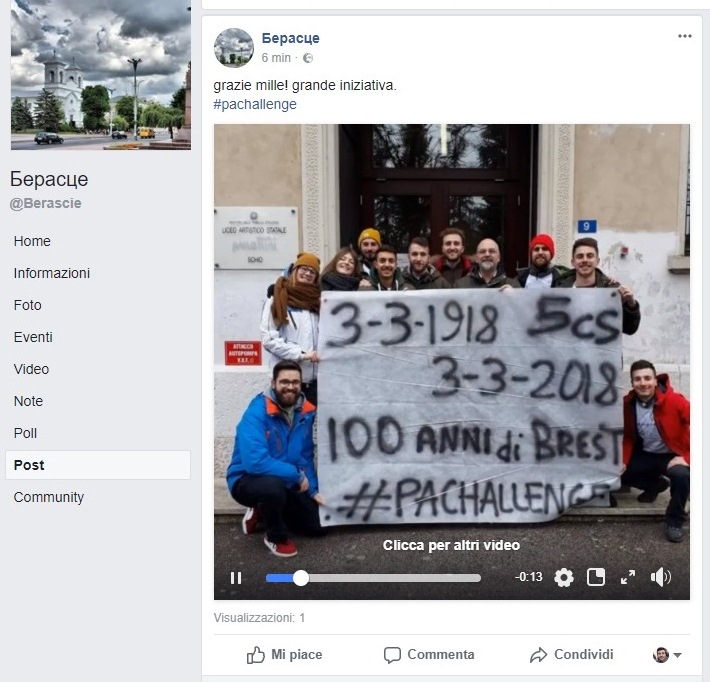Click the public audience globe icon
The width and height of the screenshot is (710, 683).
tap(308, 58)
